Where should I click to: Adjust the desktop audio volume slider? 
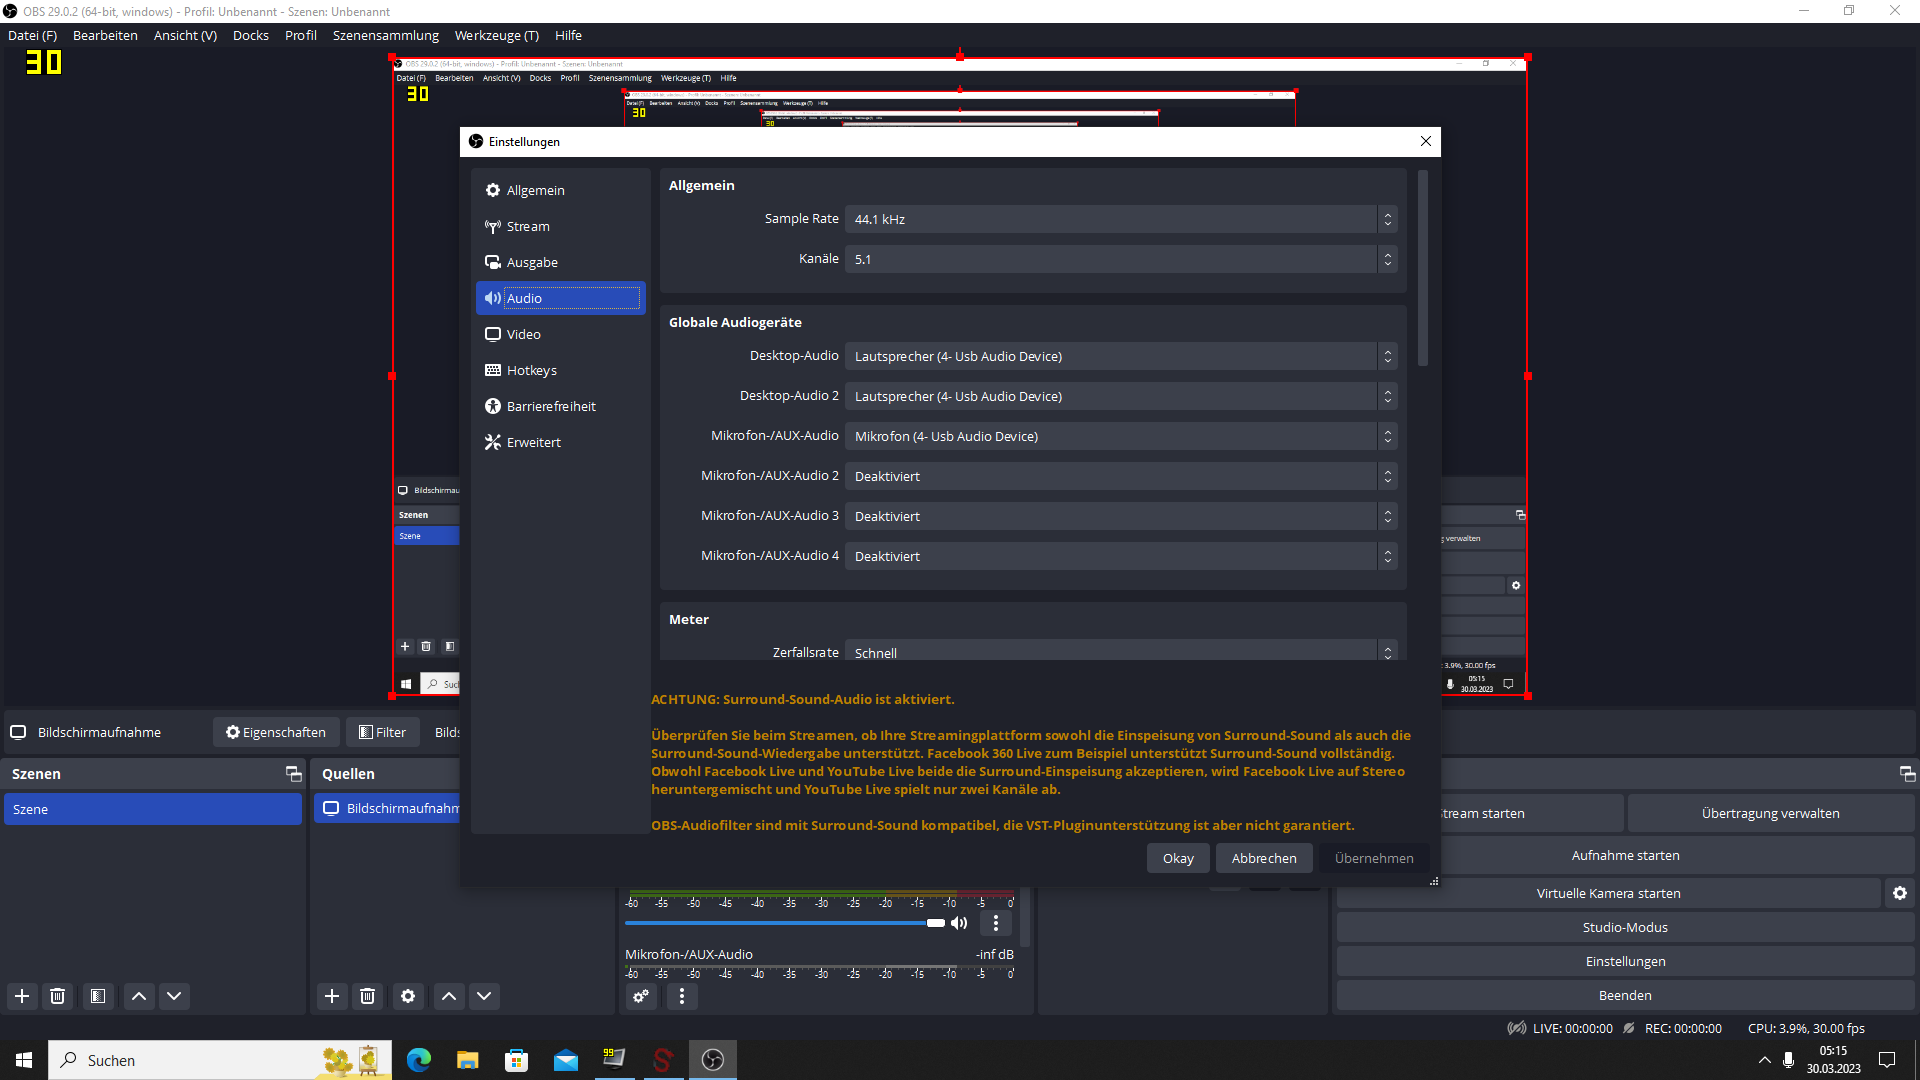785,923
